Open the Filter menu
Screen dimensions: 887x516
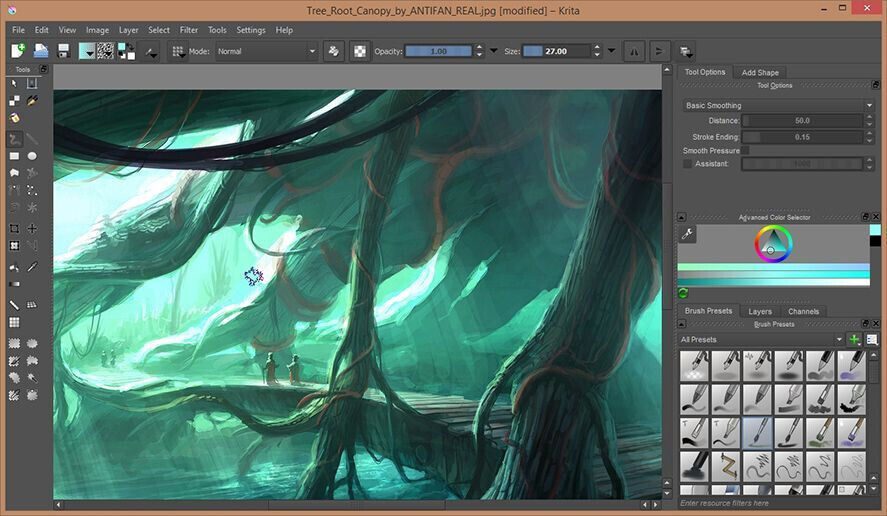187,30
